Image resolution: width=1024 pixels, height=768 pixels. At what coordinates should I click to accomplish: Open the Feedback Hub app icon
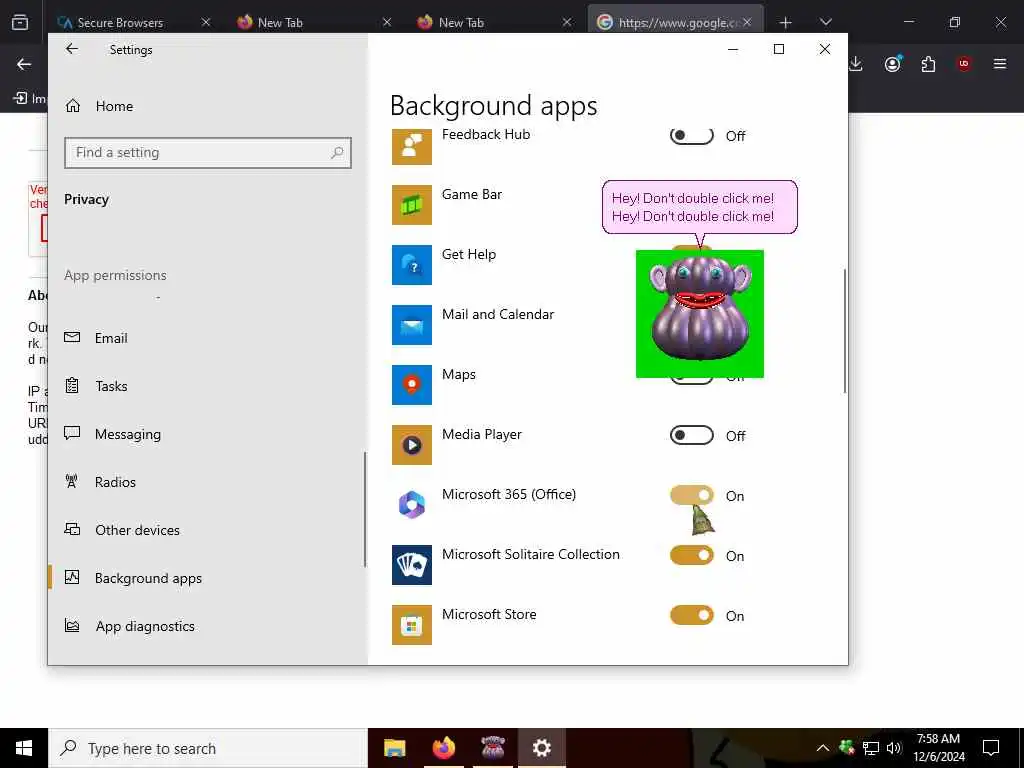[411, 146]
